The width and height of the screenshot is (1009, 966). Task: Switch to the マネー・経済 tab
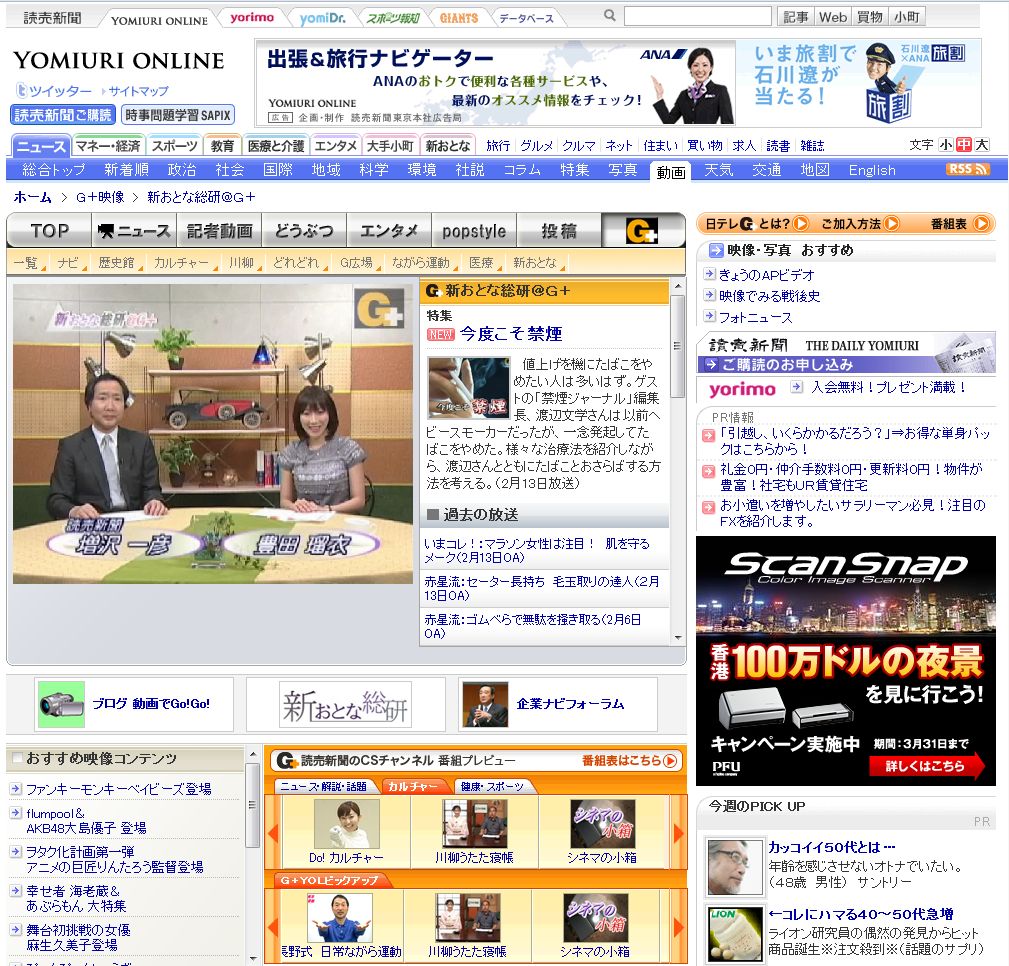tap(108, 145)
